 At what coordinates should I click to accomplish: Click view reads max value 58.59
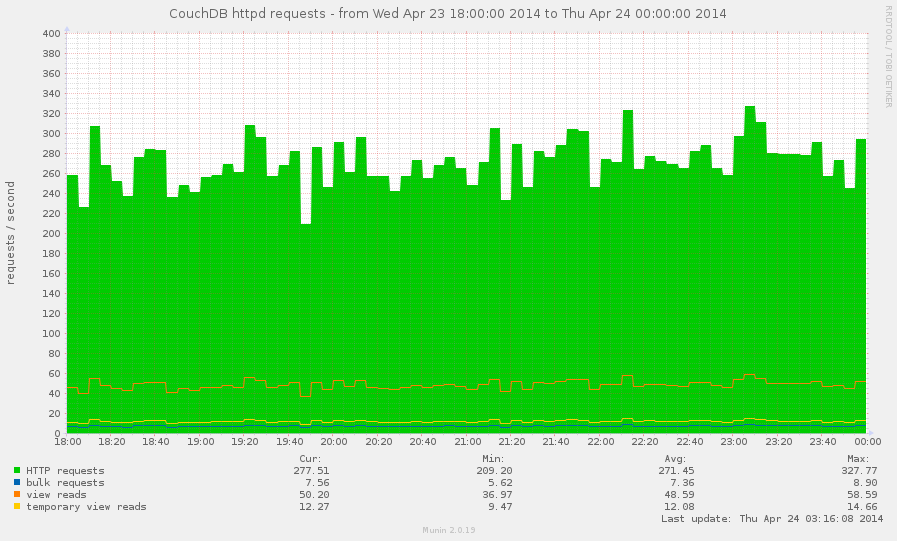point(862,495)
